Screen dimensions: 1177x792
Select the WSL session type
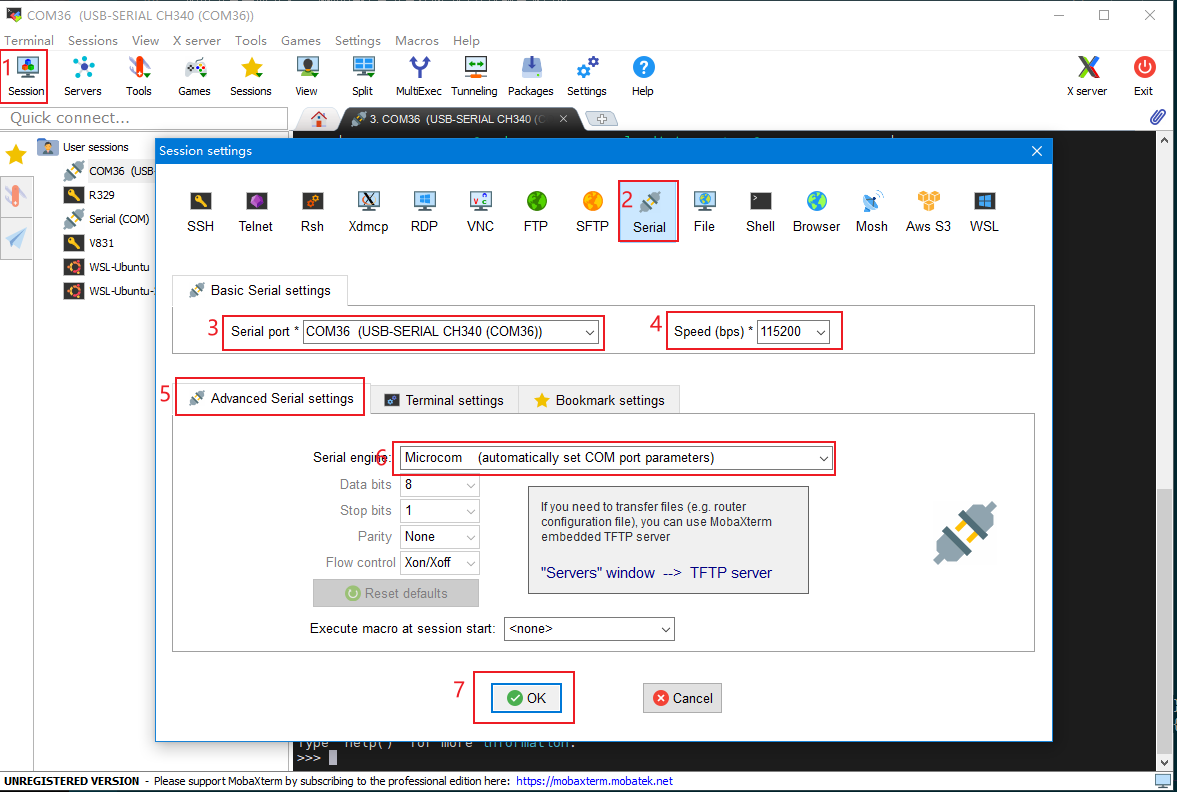coord(984,211)
